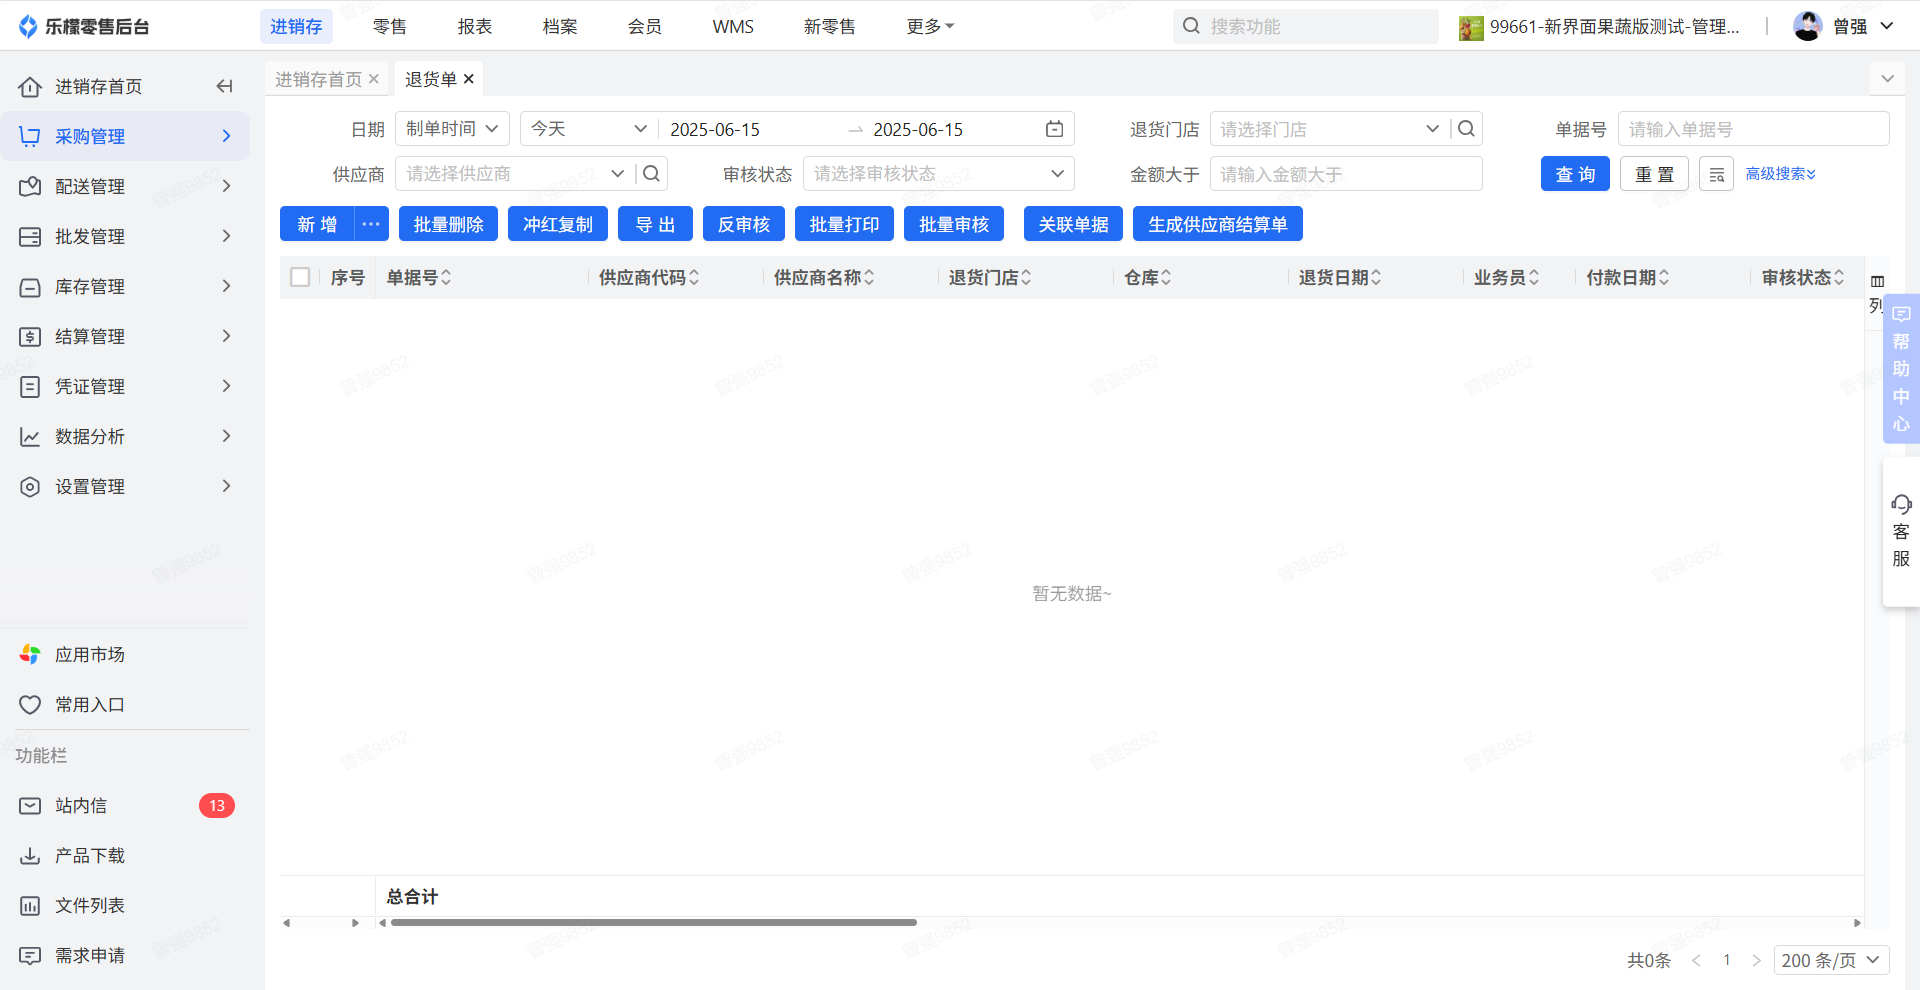Screen dimensions: 1920x990
Task: Switch to the WMS top menu
Action: click(x=733, y=26)
